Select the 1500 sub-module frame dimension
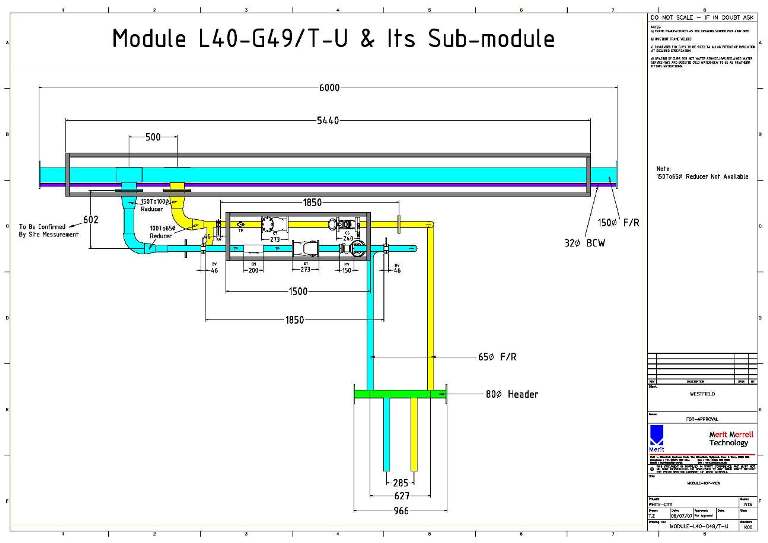 [x=298, y=292]
